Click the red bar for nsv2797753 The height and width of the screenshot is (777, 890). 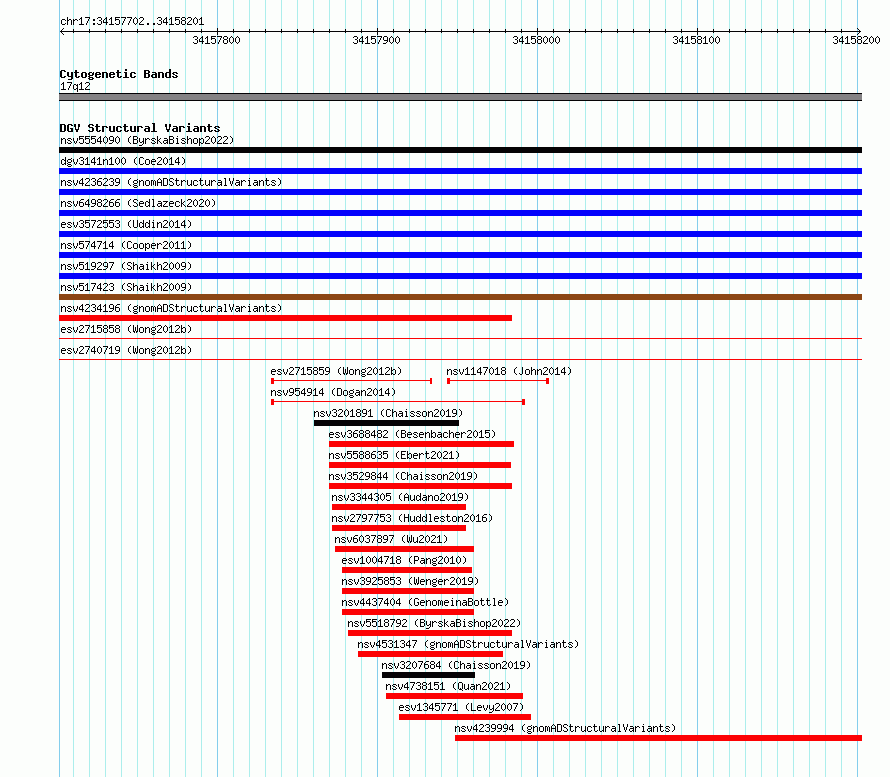[398, 528]
